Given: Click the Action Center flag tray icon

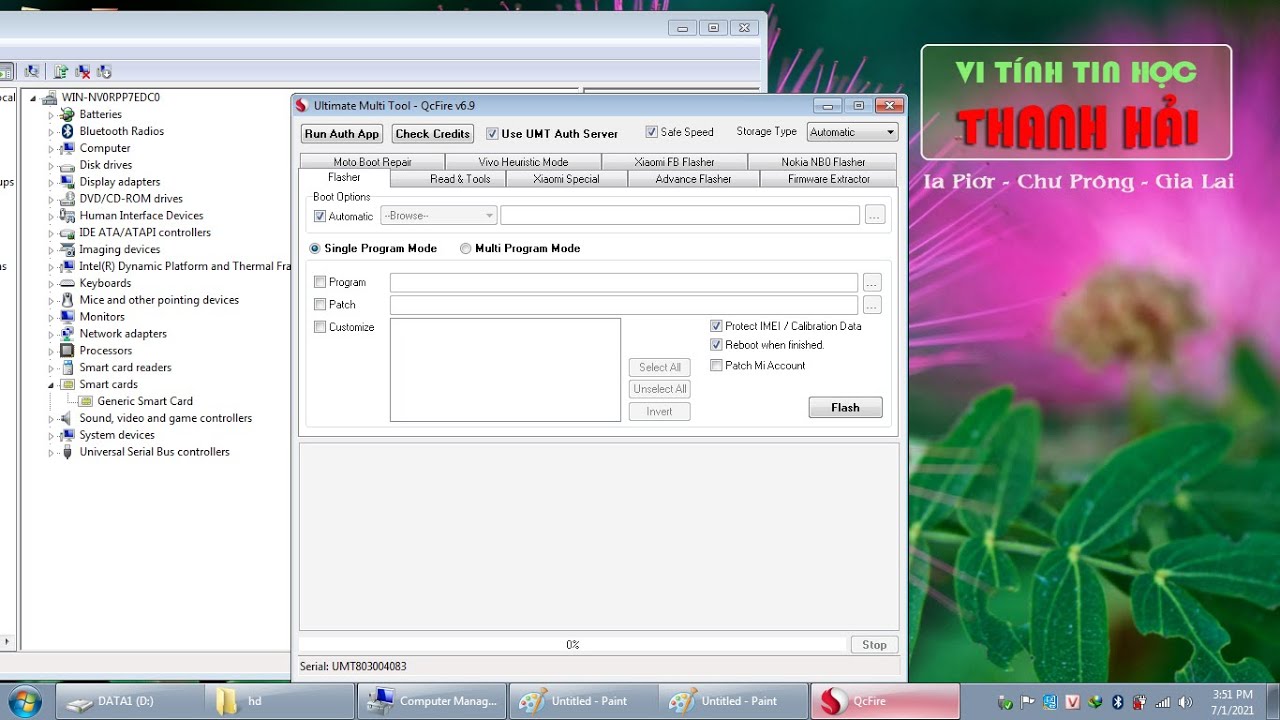Looking at the screenshot, I should coord(1028,702).
